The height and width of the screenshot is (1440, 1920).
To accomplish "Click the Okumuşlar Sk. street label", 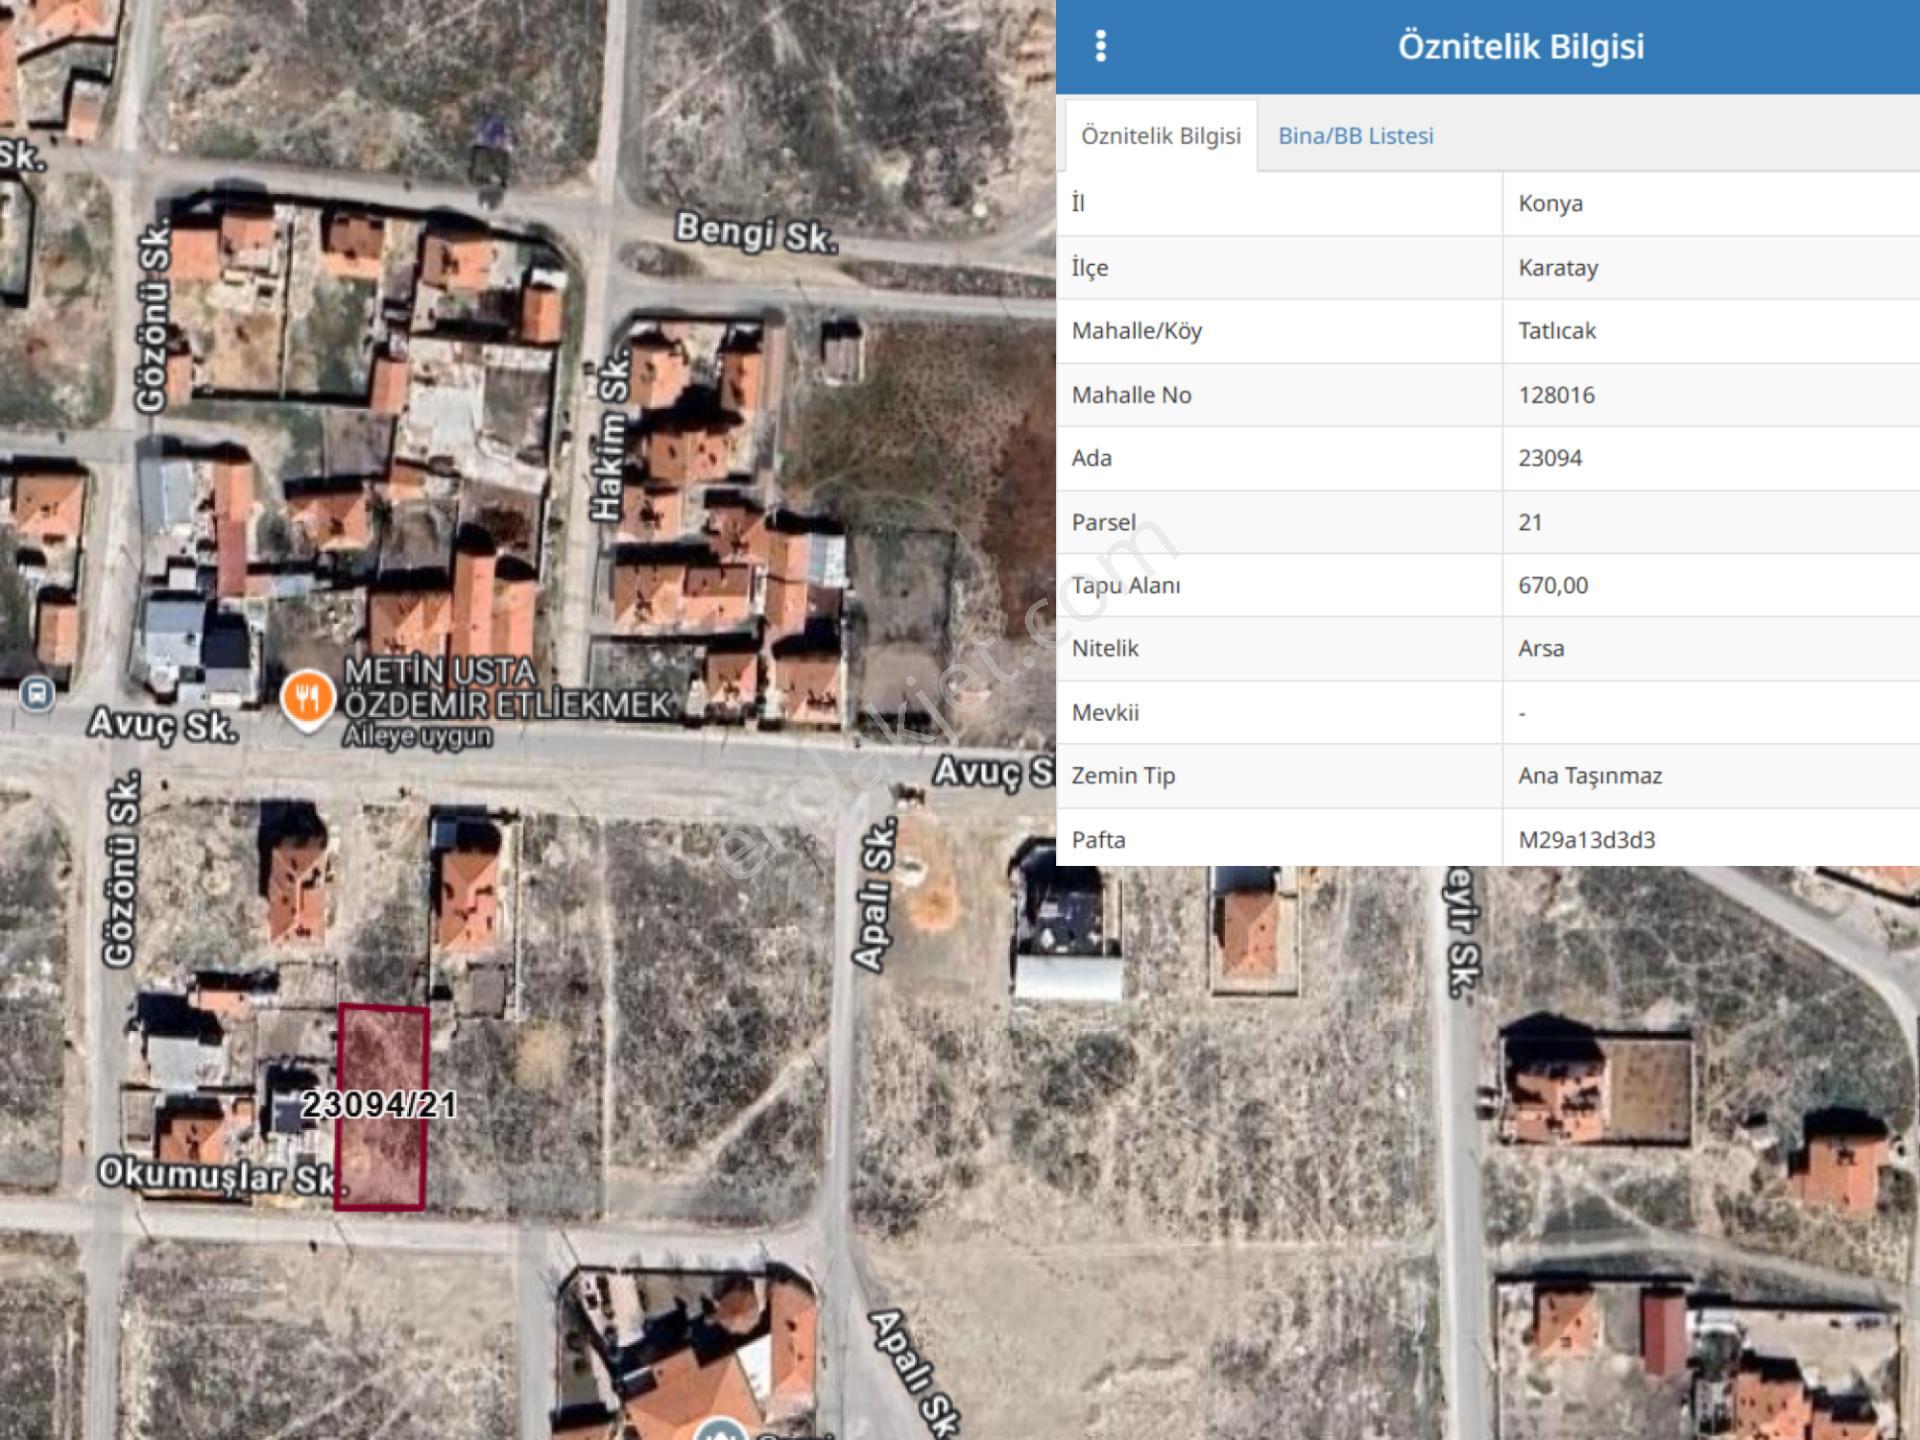I will coord(222,1176).
